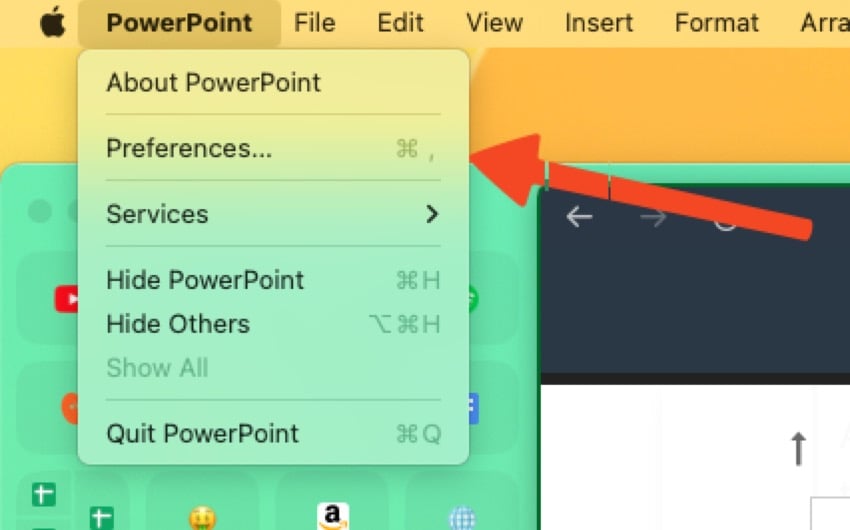This screenshot has height=530, width=850.
Task: Click the money-face emoji shortcut
Action: pos(203,519)
